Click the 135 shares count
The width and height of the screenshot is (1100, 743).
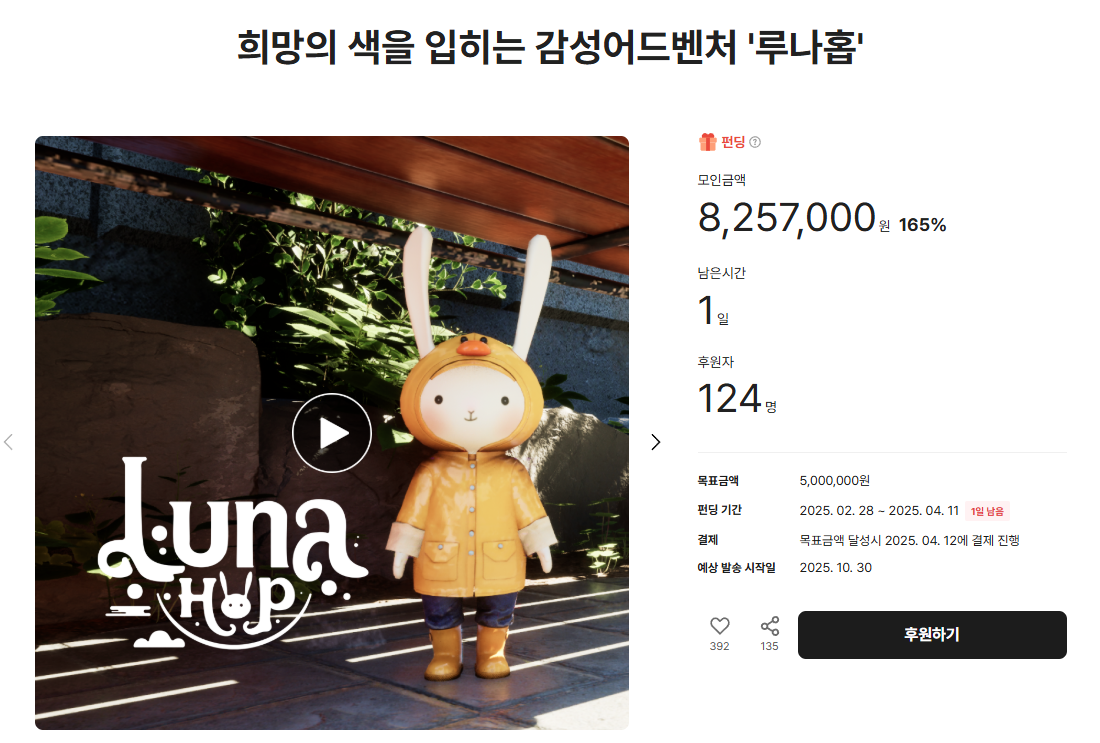click(x=770, y=646)
